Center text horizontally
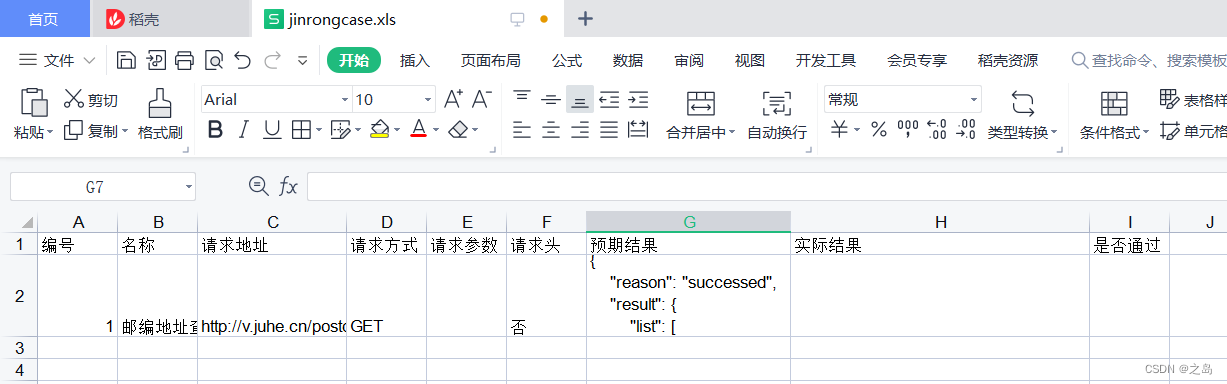 (x=550, y=130)
